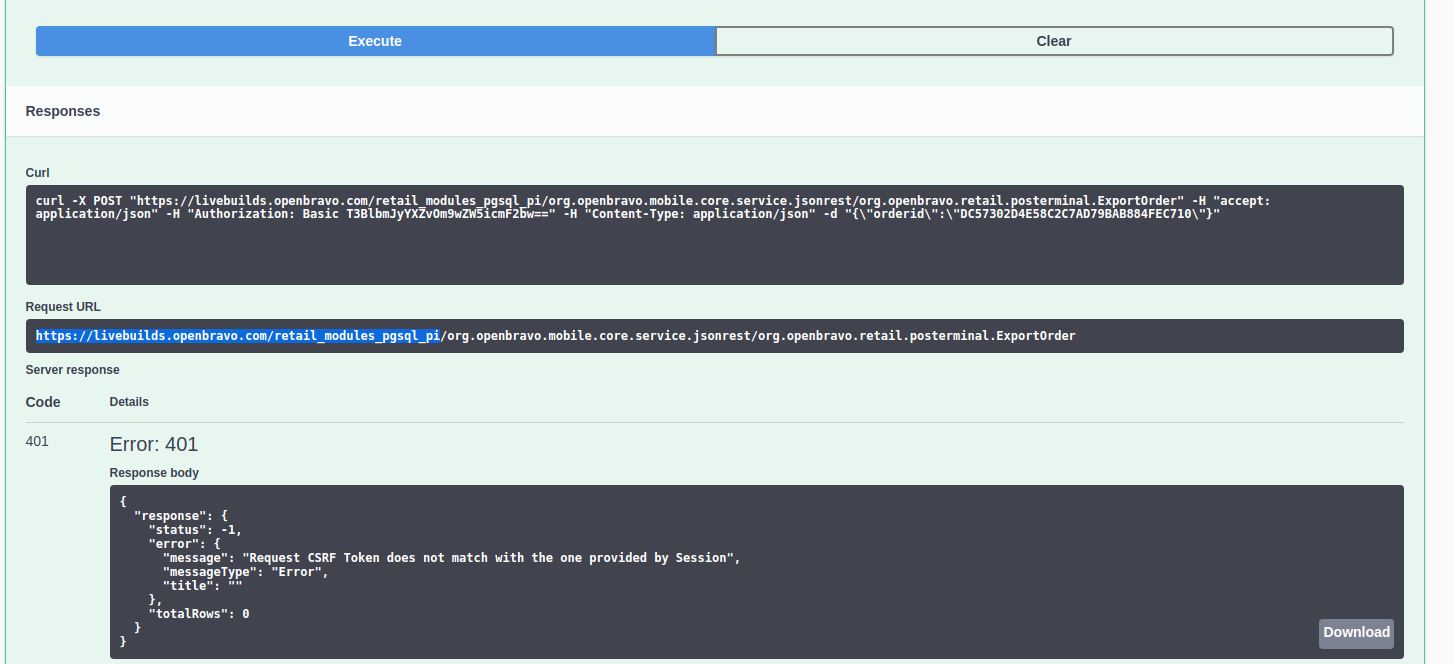Click the Server response label

tap(72, 370)
